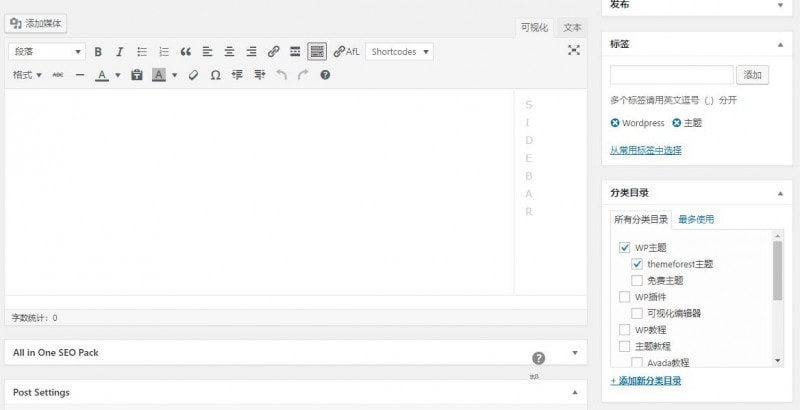Open the keyboard shortcuts help icon

point(325,75)
